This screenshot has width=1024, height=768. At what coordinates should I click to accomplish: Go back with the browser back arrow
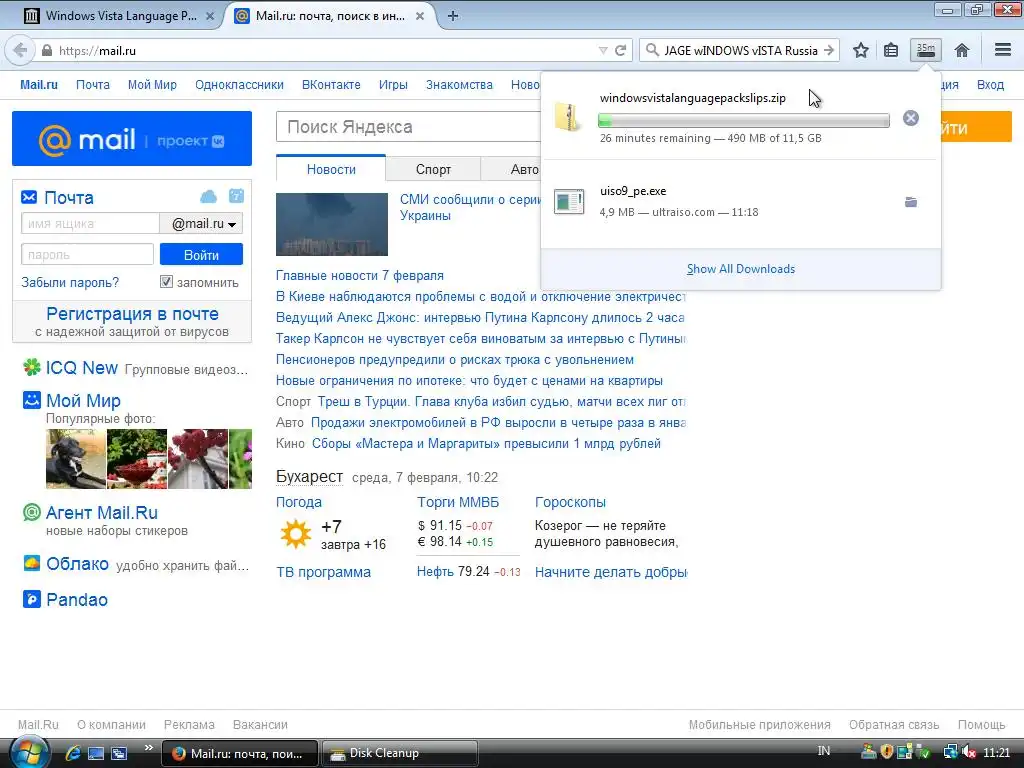point(20,50)
